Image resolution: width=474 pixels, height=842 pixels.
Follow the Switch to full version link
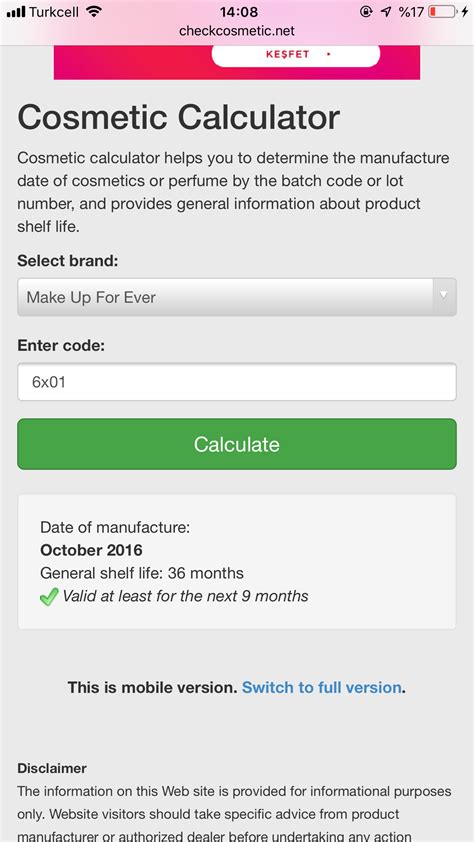point(322,687)
